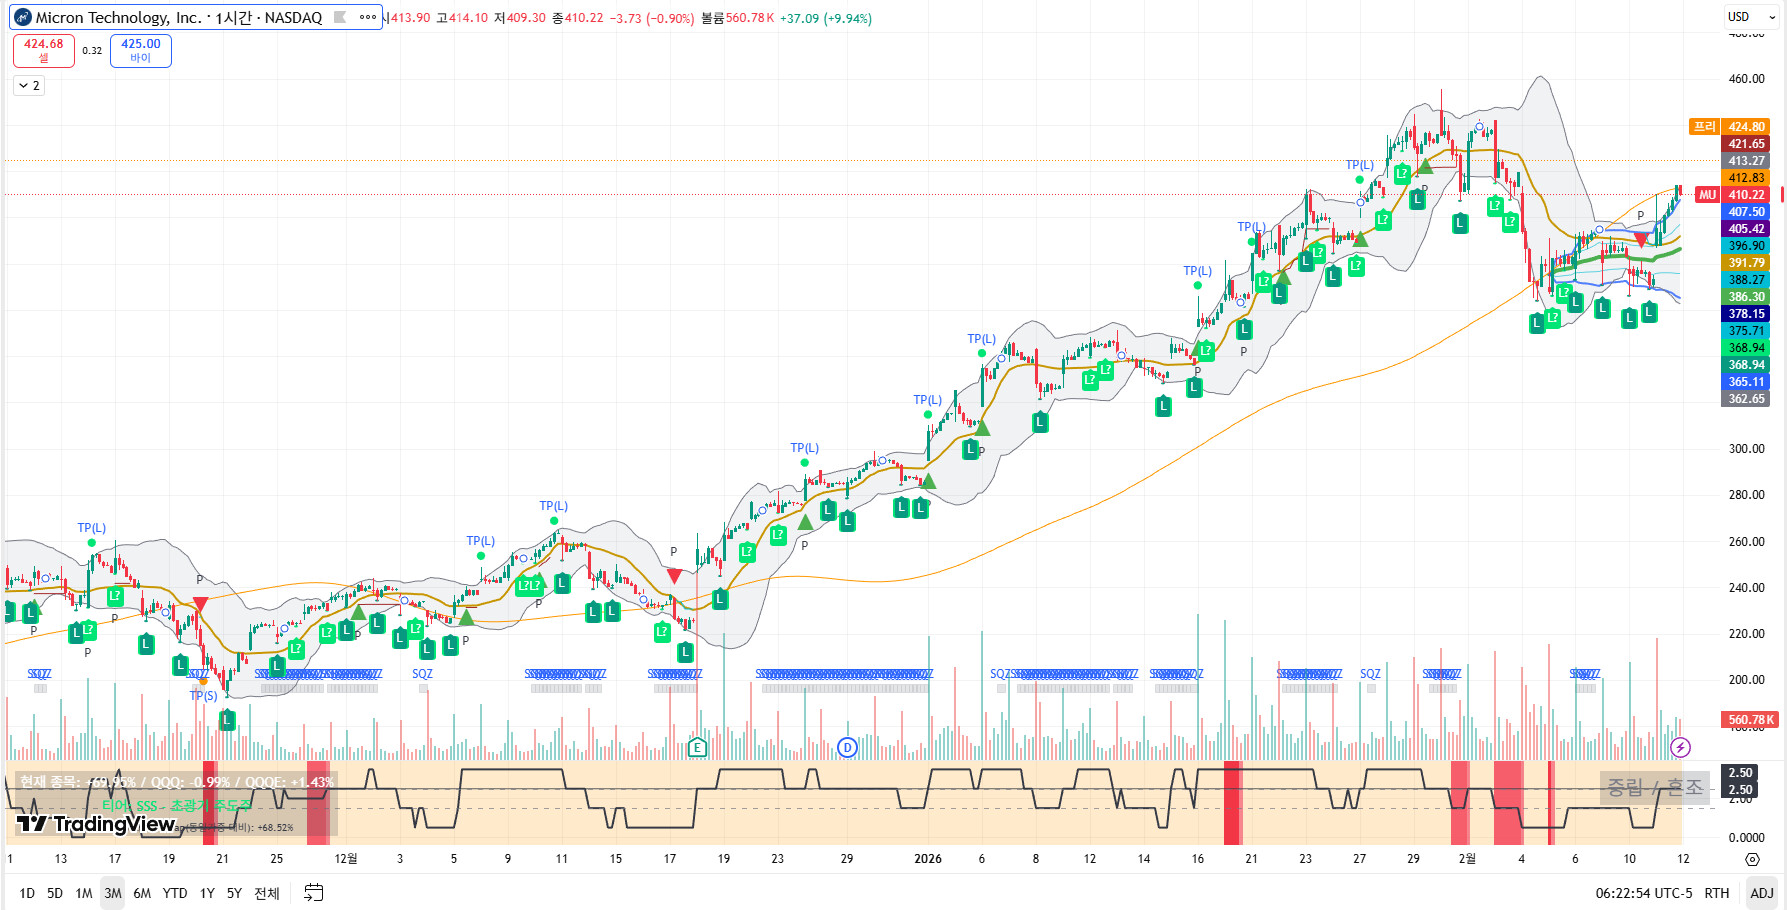
Task: Open chart settings target icon at bottom right
Action: 1752,859
